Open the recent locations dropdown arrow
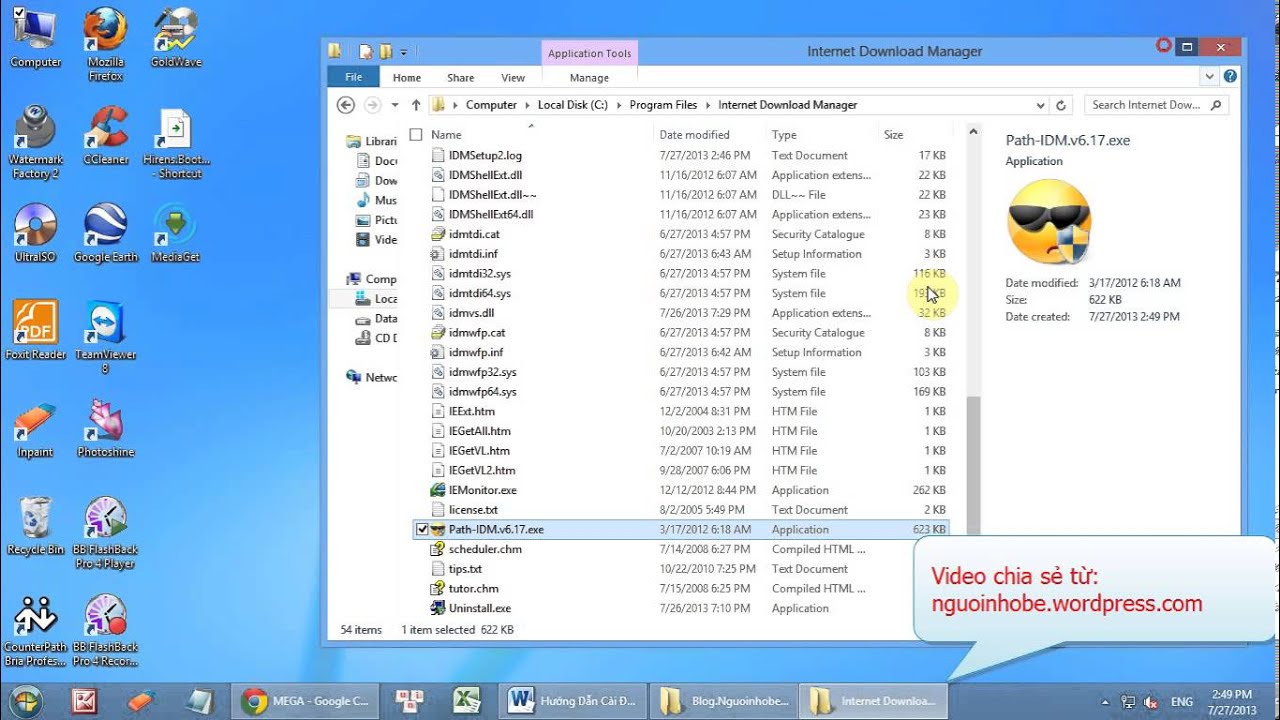The image size is (1280, 720). [395, 105]
